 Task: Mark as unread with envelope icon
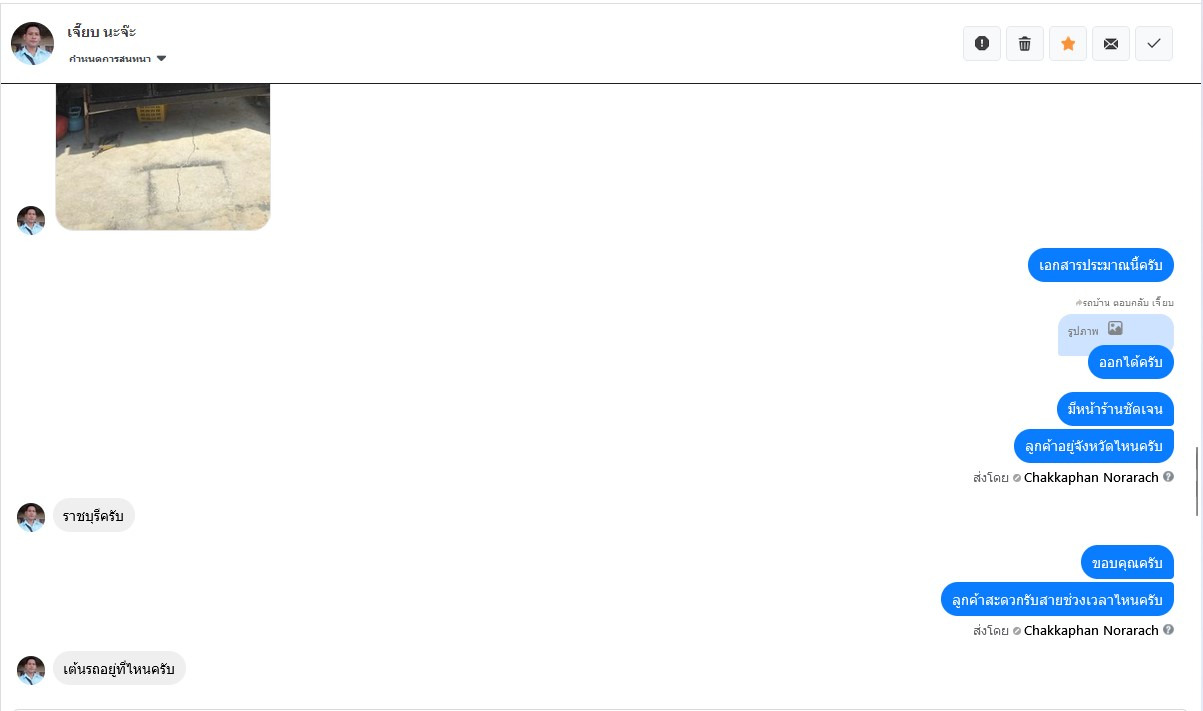[x=1111, y=43]
